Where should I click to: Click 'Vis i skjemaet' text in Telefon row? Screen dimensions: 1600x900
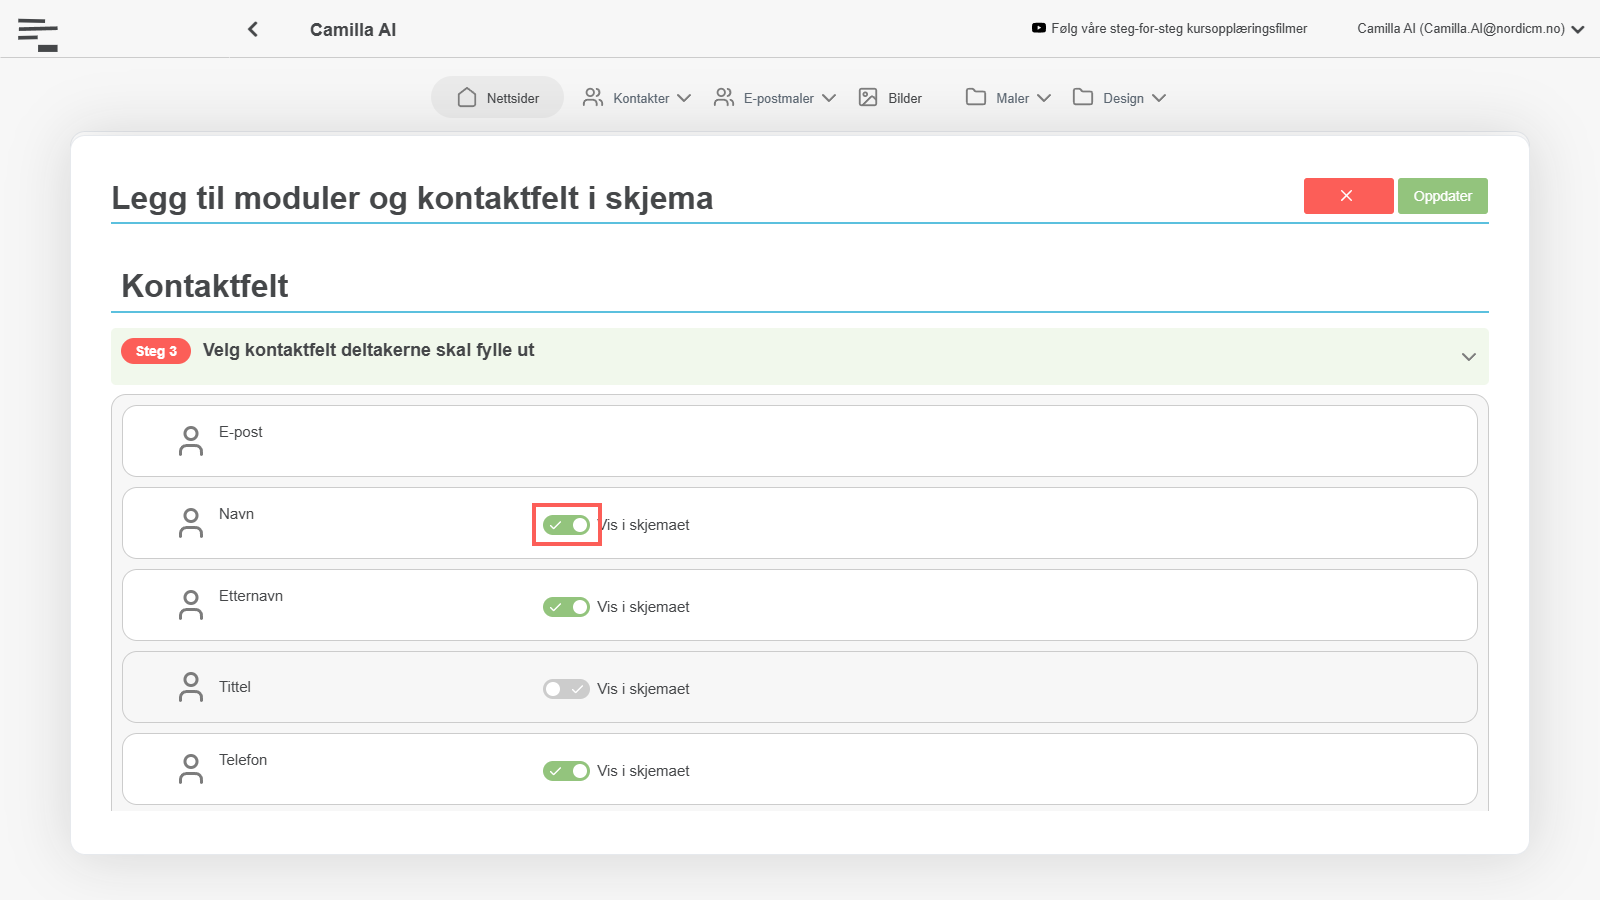pos(644,771)
